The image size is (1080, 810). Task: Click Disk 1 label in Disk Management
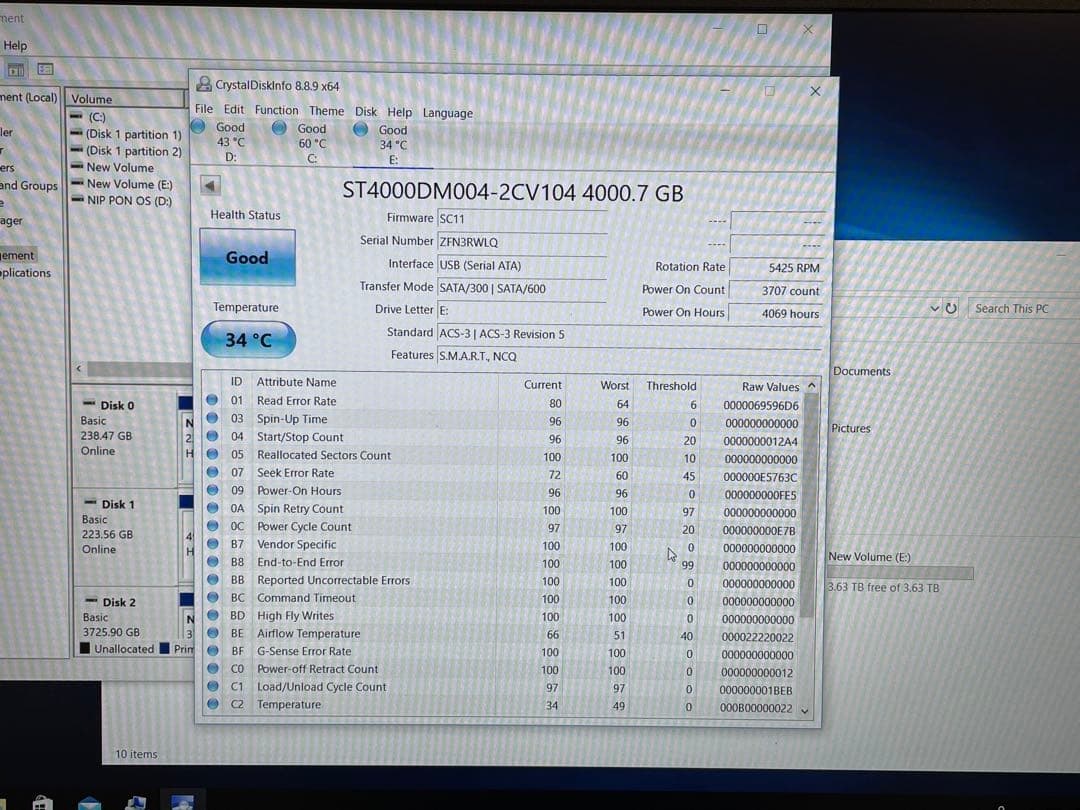point(118,504)
